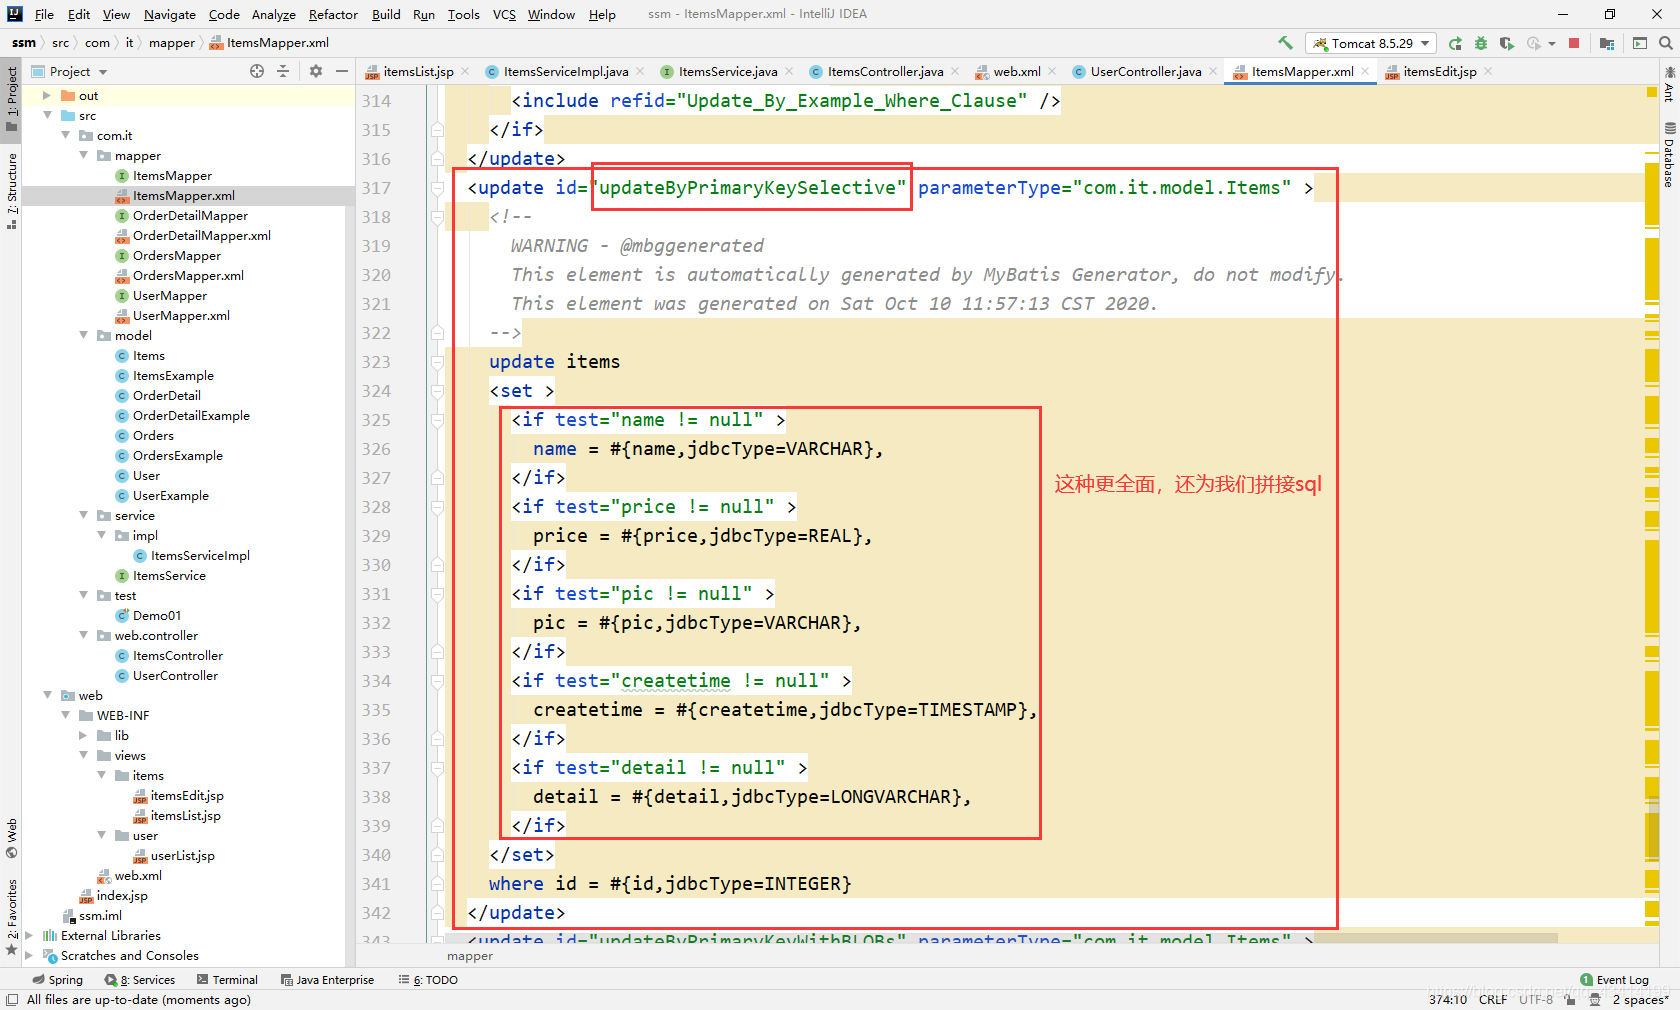Toggle fold marker at line 324 set
The width and height of the screenshot is (1680, 1010).
[437, 391]
